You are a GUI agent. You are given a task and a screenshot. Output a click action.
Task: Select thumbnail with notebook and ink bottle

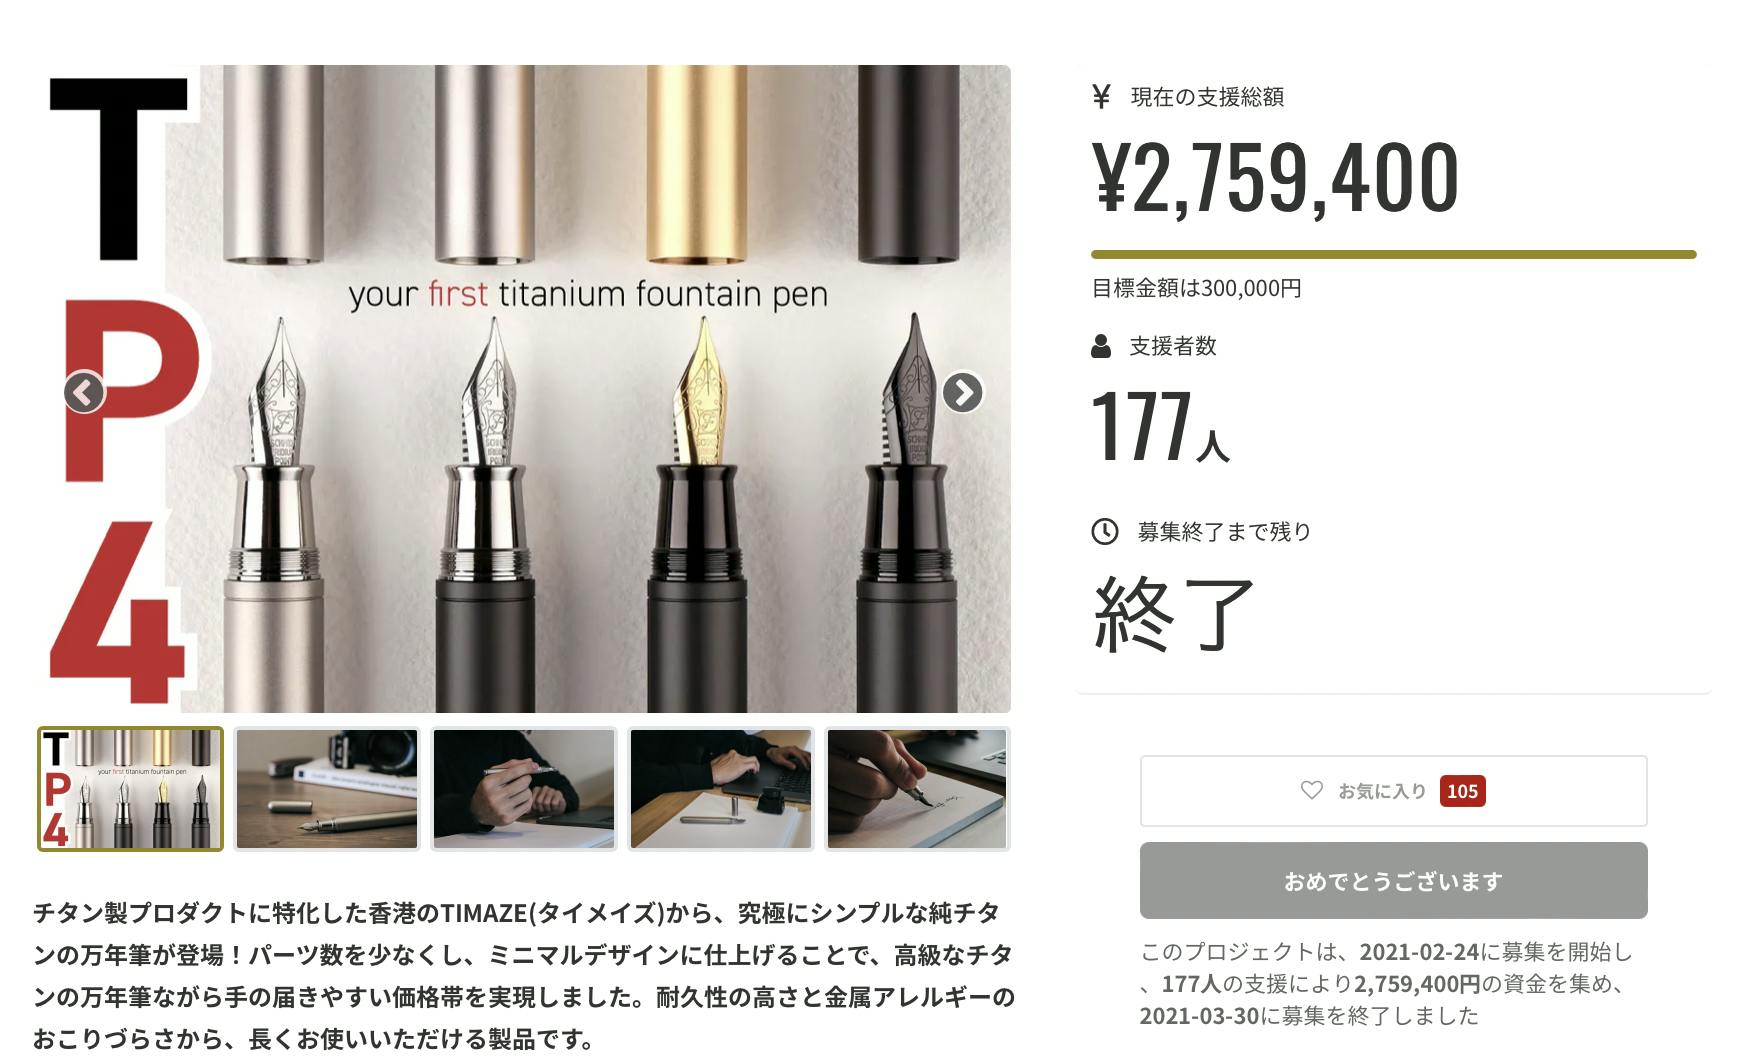(x=721, y=789)
